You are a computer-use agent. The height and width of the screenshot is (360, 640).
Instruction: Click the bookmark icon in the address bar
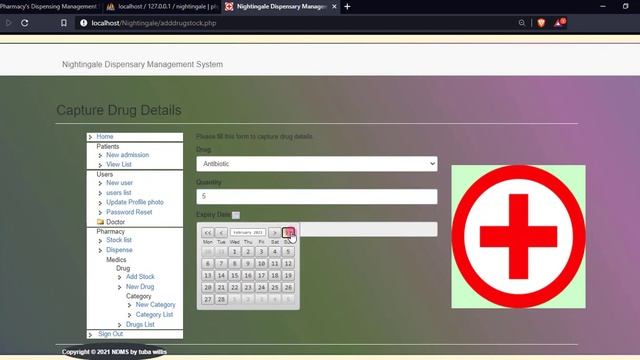point(64,23)
